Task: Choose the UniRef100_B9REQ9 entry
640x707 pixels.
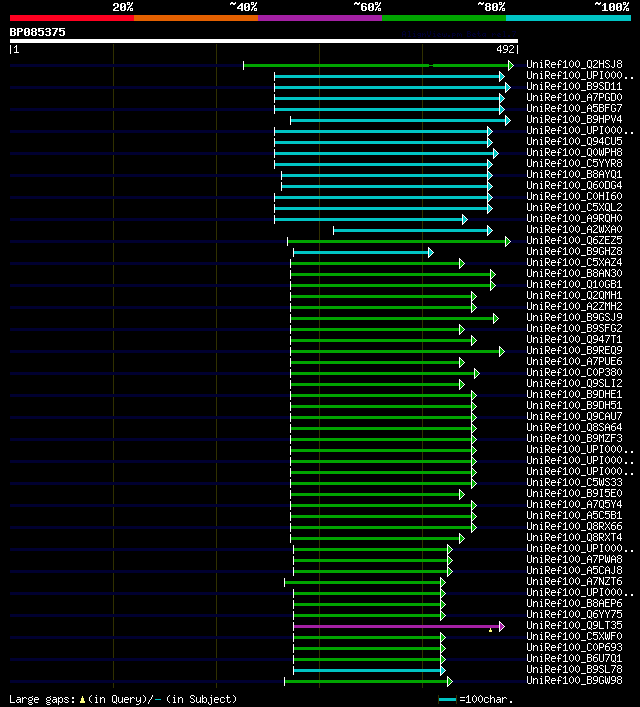Action: tap(574, 350)
